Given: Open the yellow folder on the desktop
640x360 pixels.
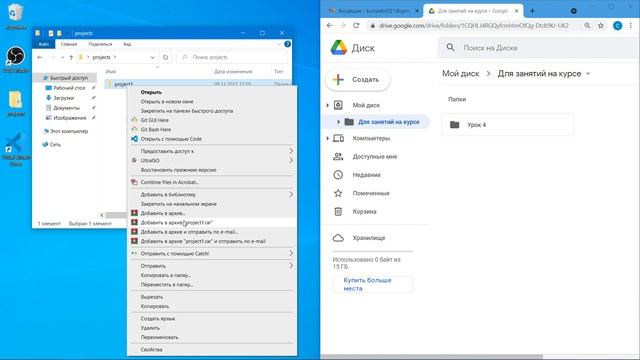Looking at the screenshot, I should tap(15, 100).
